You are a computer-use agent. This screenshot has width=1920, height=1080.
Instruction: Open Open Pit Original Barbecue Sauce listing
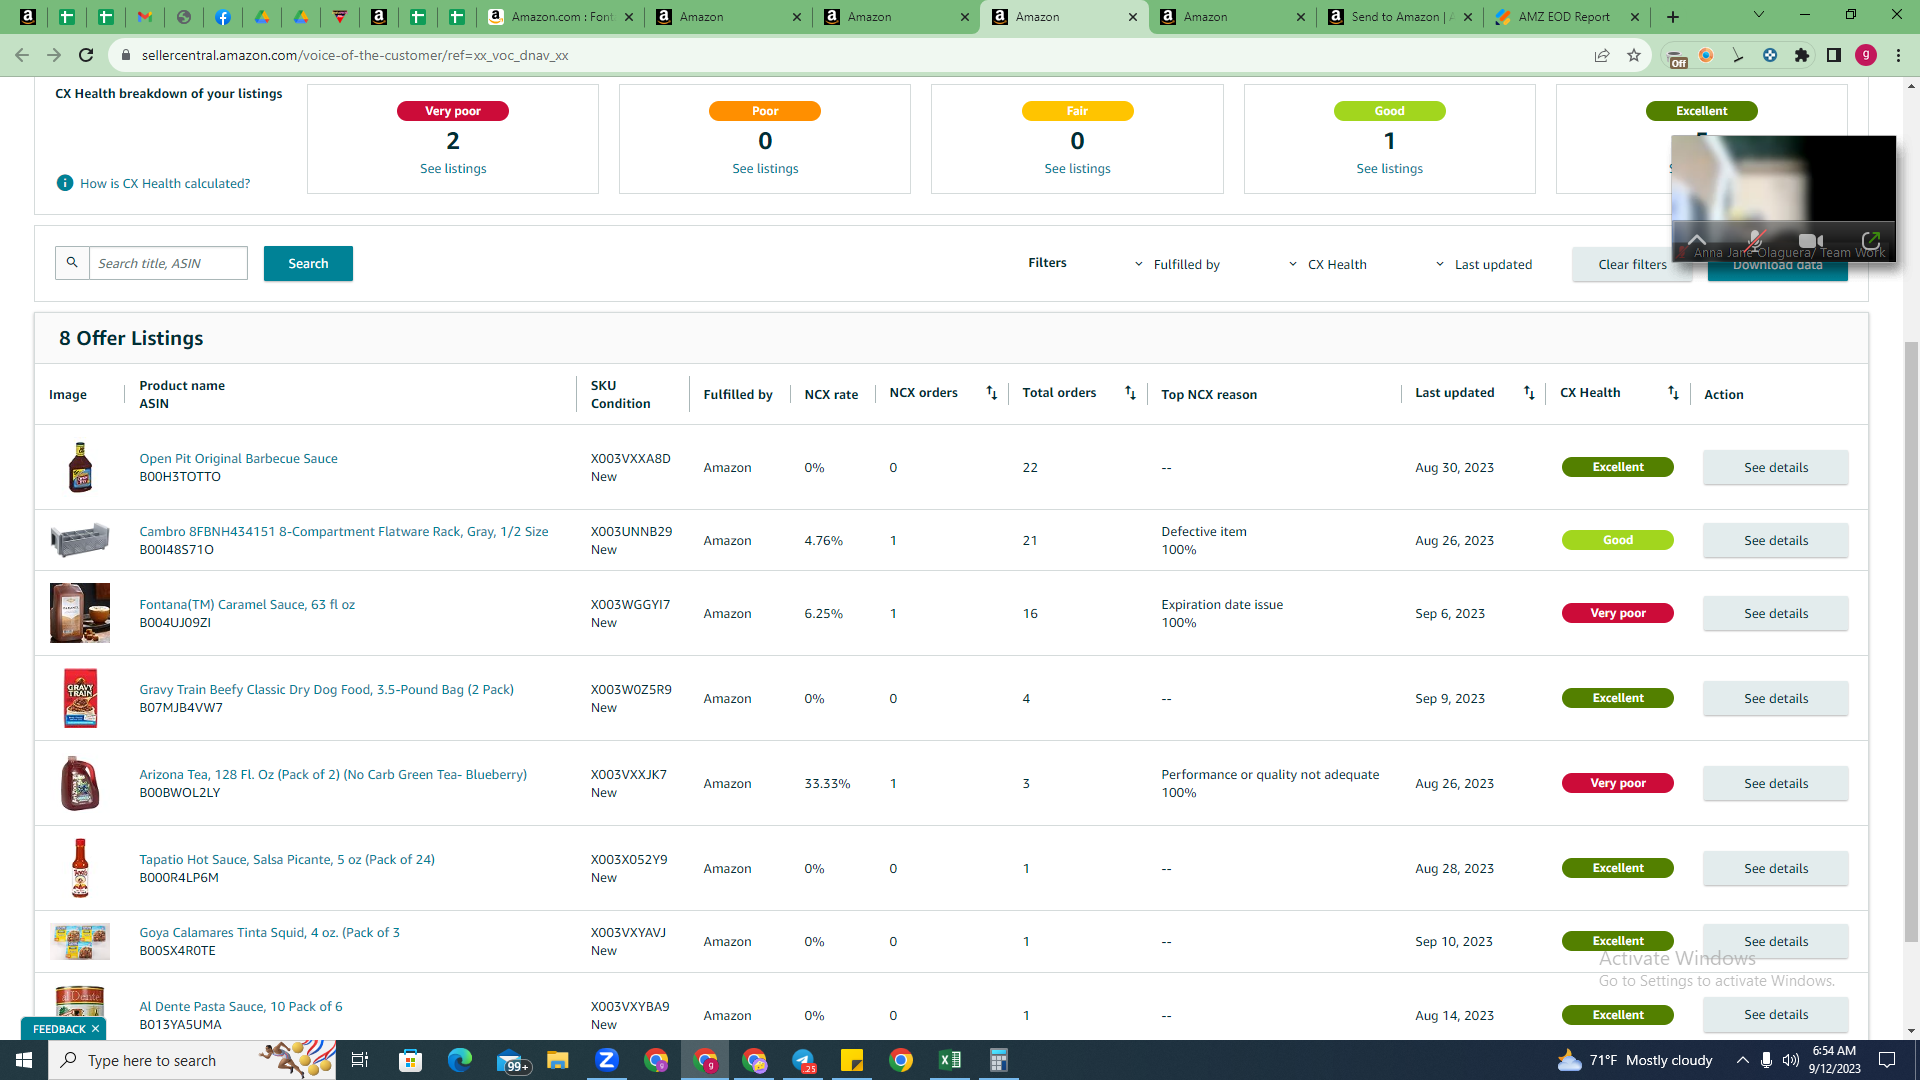tap(238, 459)
